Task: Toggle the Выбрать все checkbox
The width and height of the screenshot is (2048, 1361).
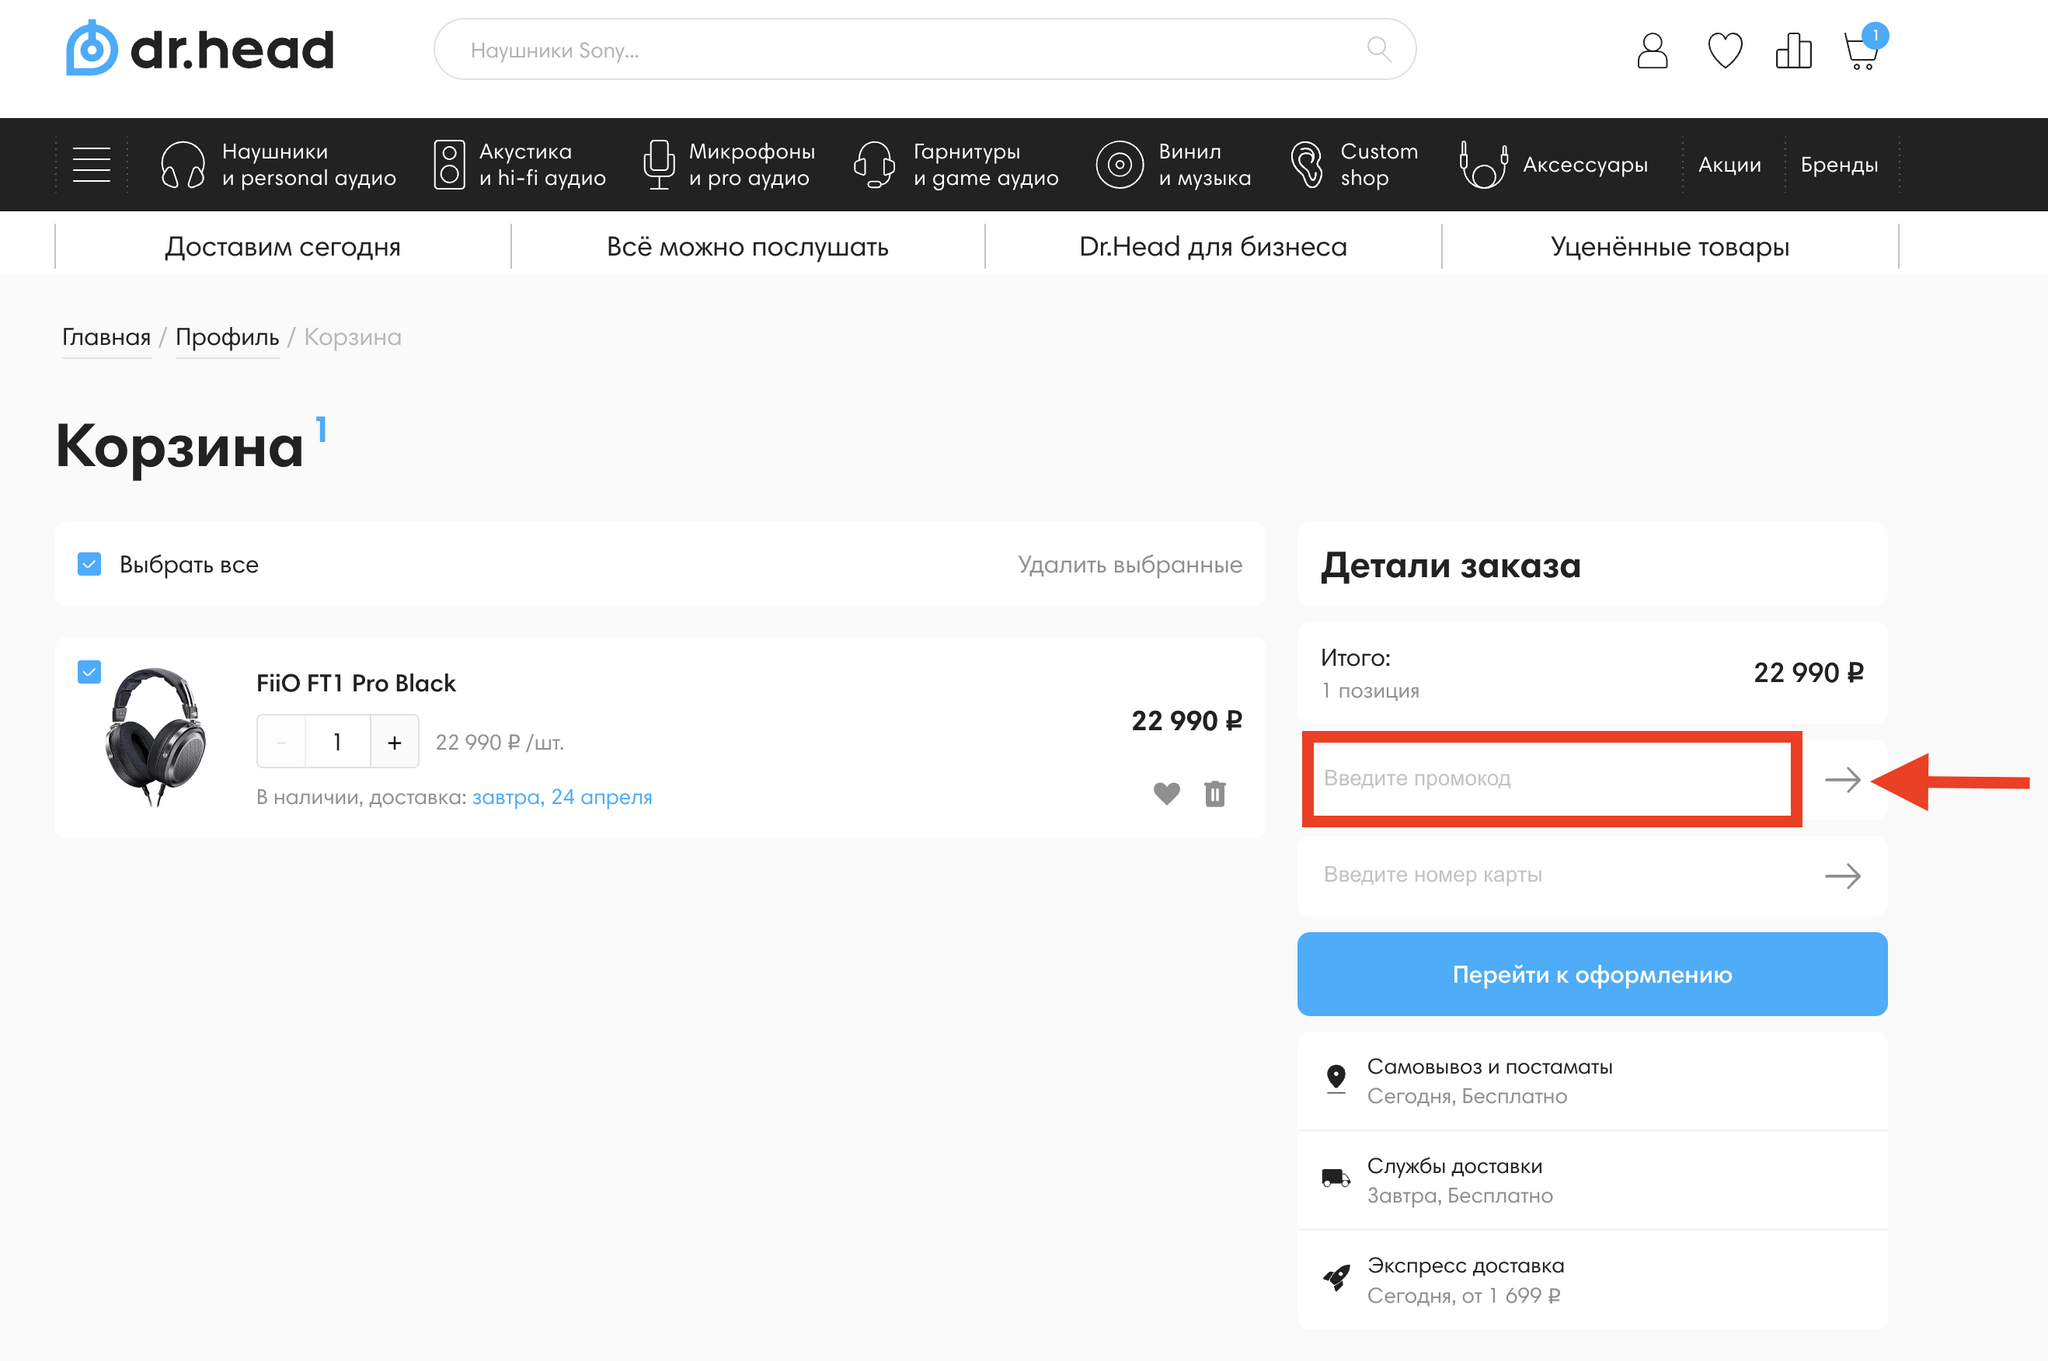Action: click(x=89, y=564)
